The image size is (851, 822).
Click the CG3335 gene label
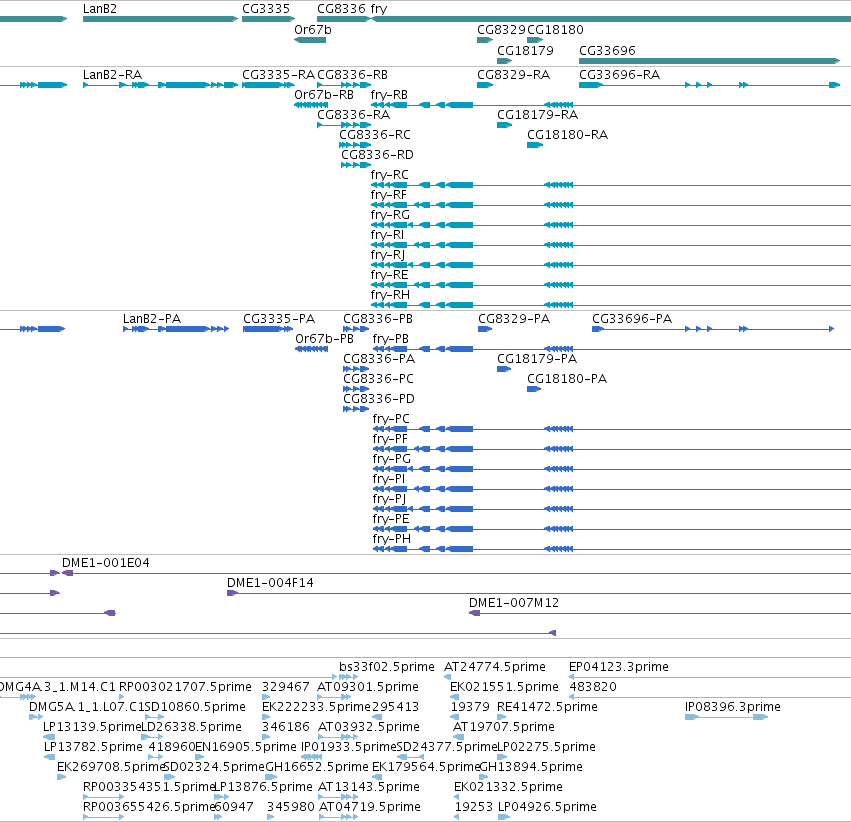[266, 9]
